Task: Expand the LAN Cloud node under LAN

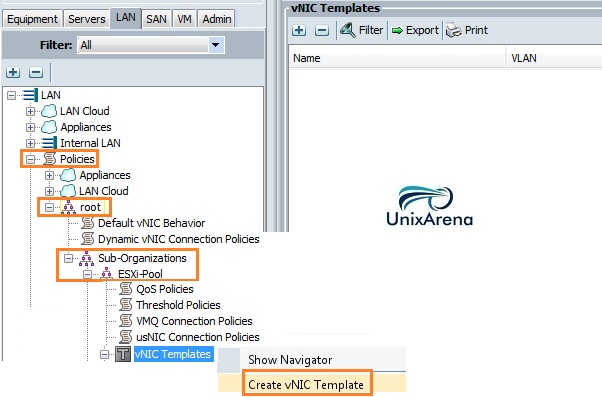Action: tap(30, 111)
